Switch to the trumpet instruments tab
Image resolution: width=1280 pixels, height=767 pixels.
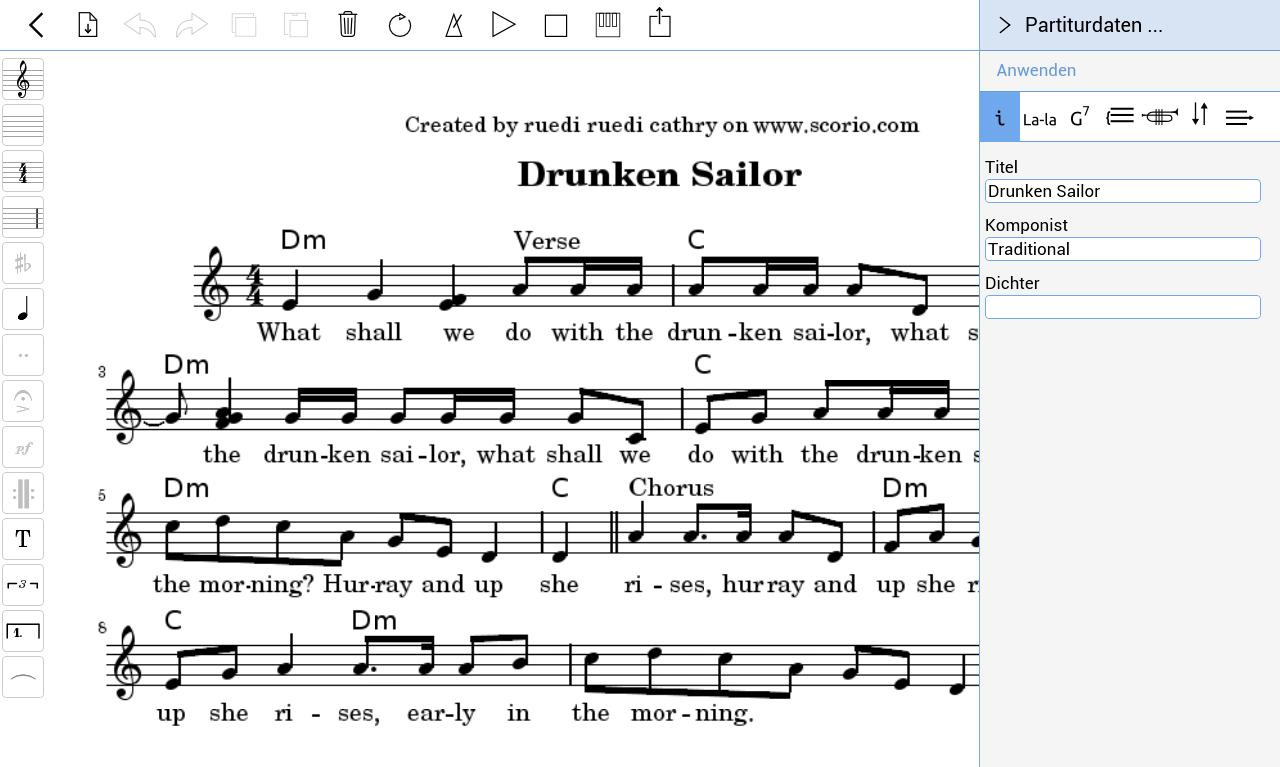(x=1160, y=117)
